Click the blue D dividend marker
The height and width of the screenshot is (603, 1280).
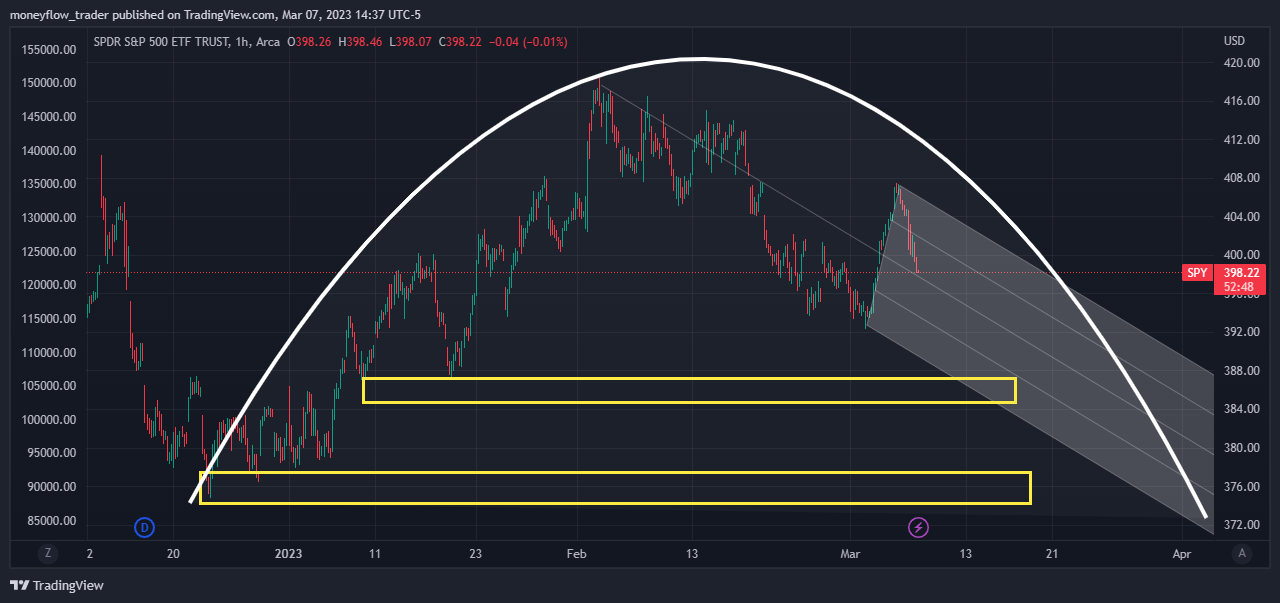coord(145,527)
